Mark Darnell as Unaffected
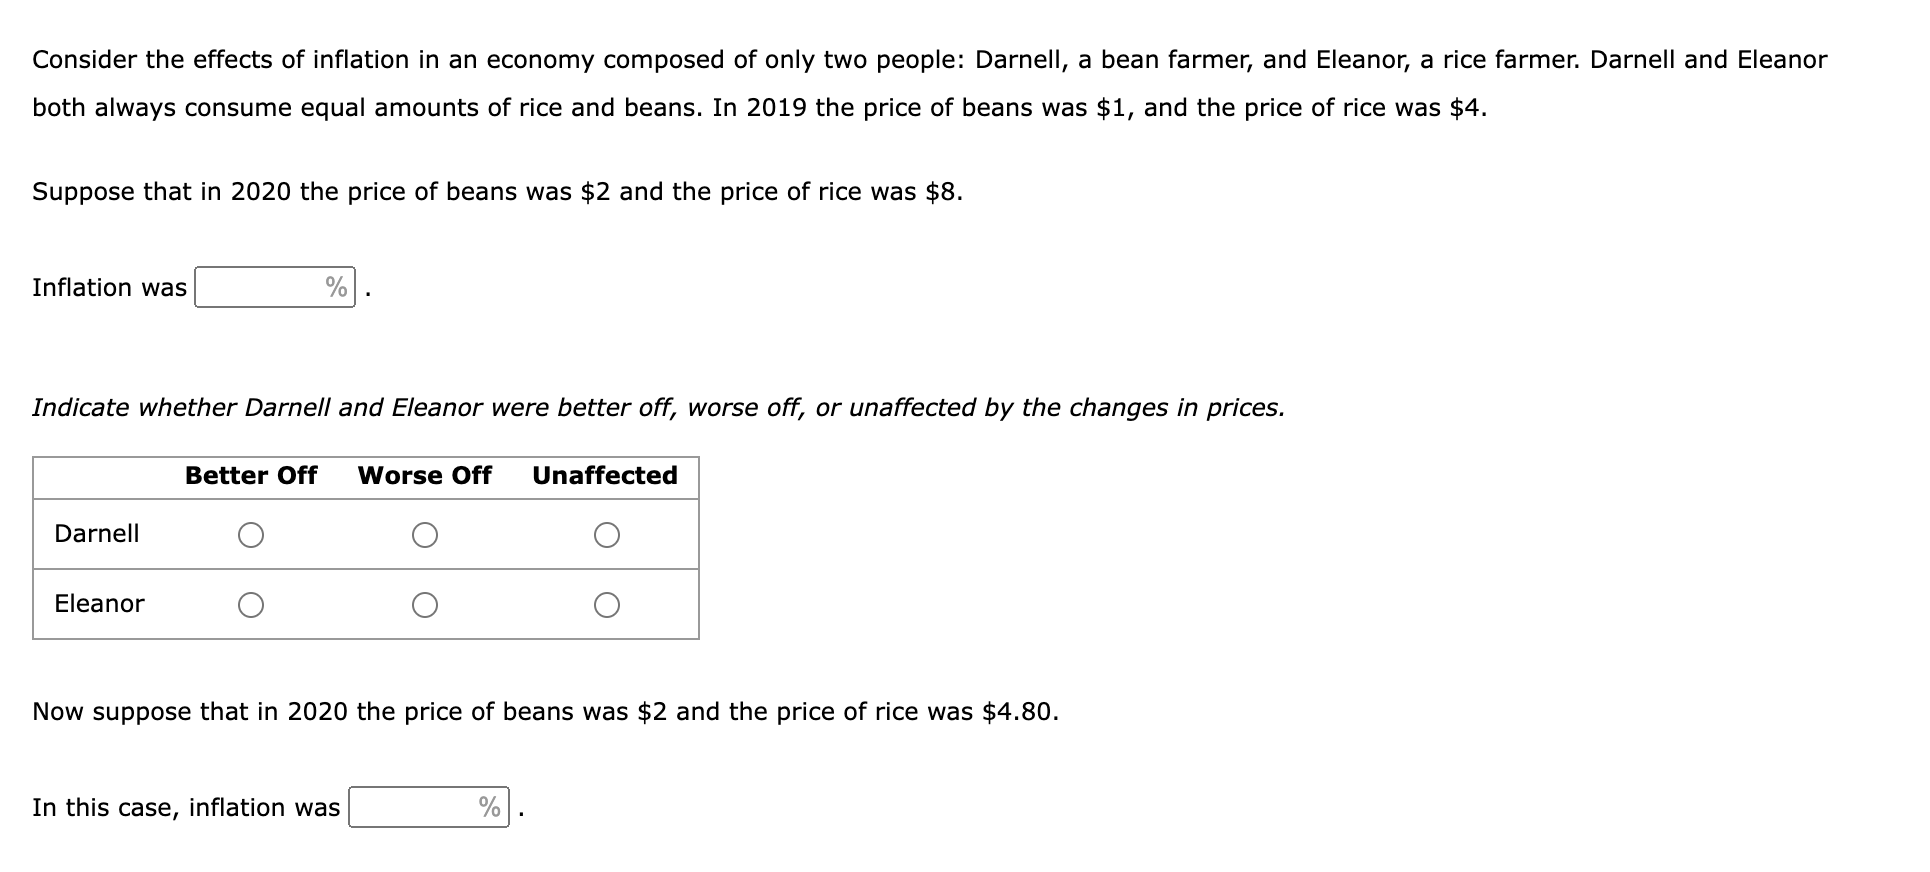Viewport: 1930px width, 872px height. (606, 536)
